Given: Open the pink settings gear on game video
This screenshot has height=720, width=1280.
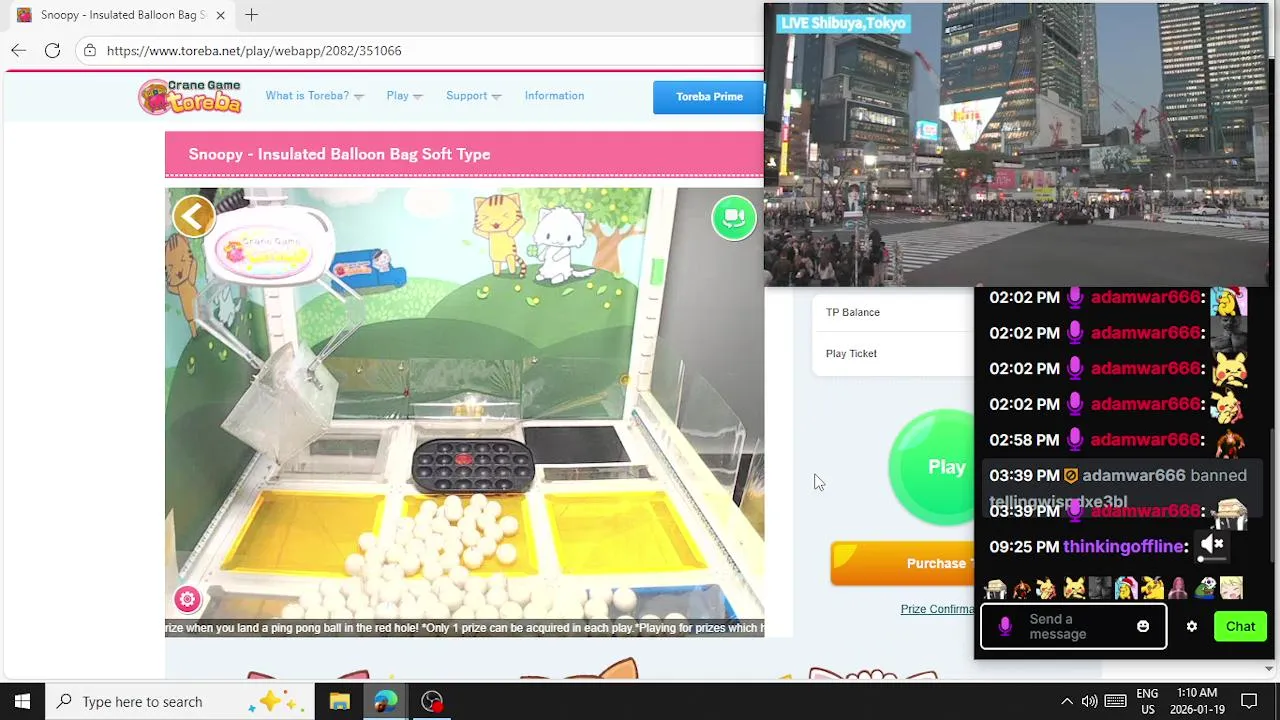Looking at the screenshot, I should [x=187, y=599].
